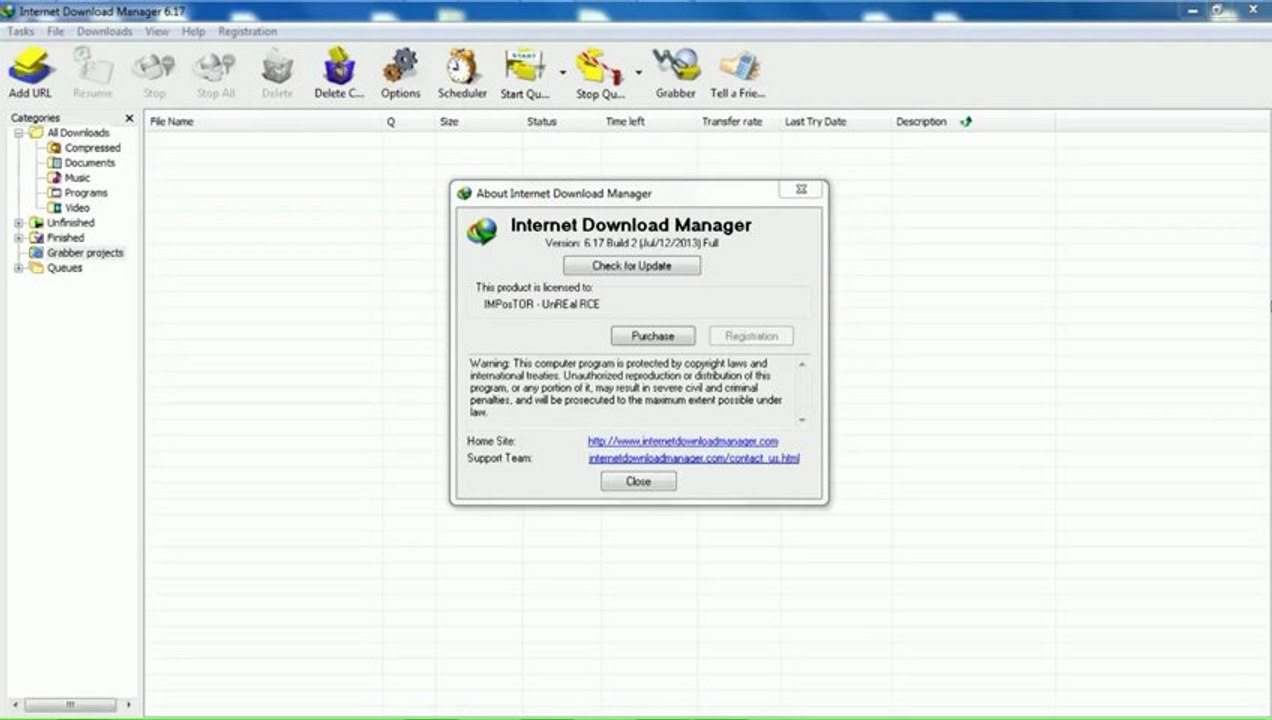Open the Support Team contact_us link
Image resolution: width=1272 pixels, height=720 pixels.
pyautogui.click(x=694, y=458)
